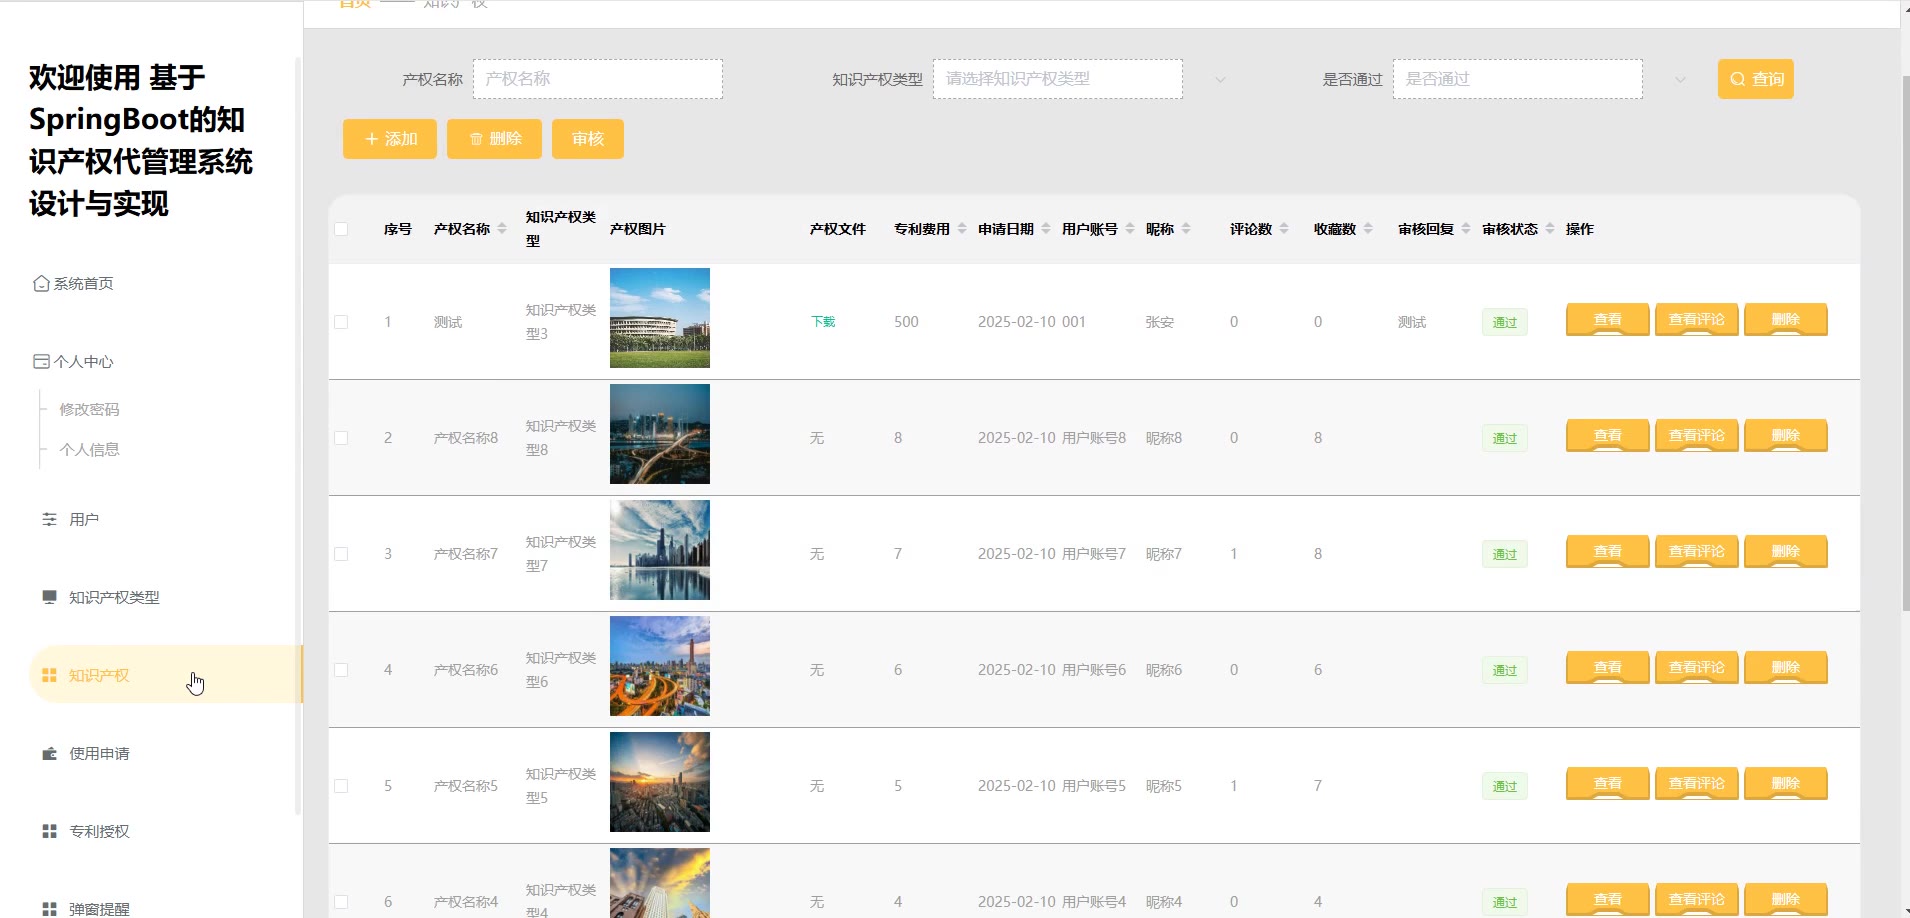Sort by 审核状态 column arrows
Screen dimensions: 1910x918
[x=1550, y=229]
